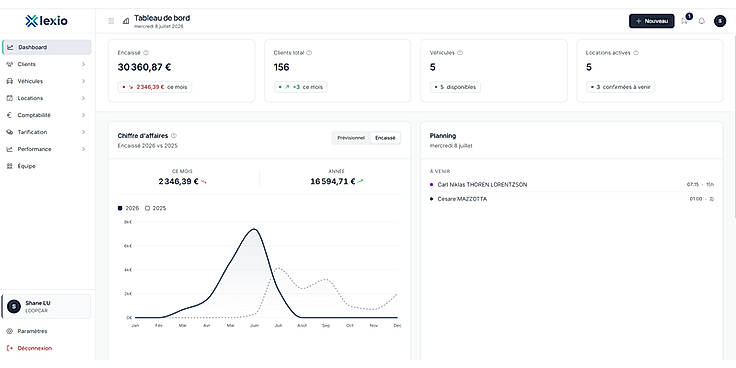Open the notifications bell icon
The height and width of the screenshot is (368, 736).
[x=702, y=21]
